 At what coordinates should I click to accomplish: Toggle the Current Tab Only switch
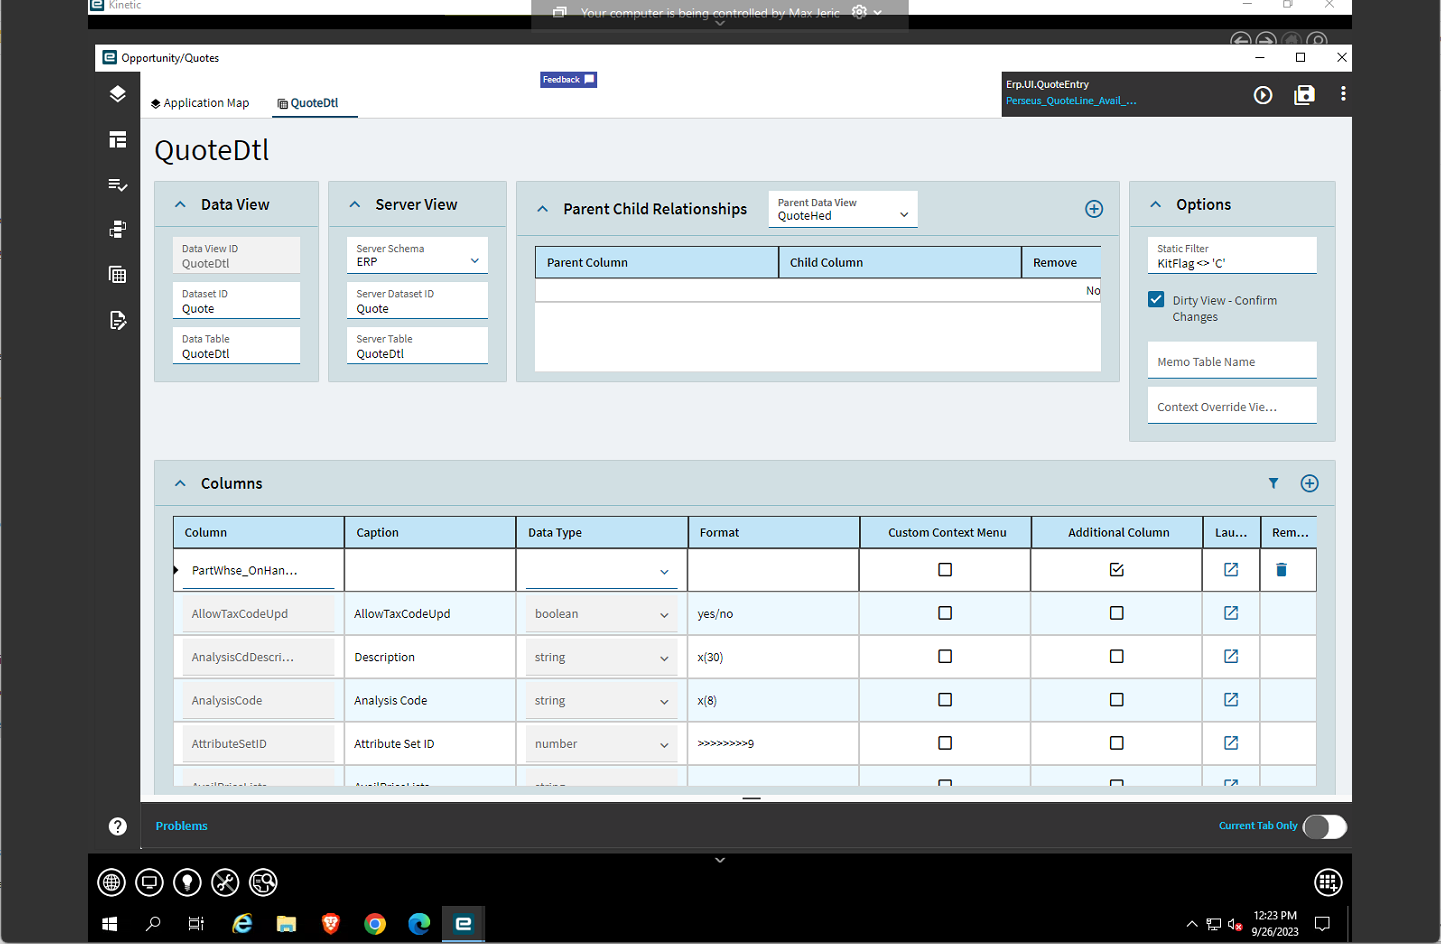tap(1325, 827)
